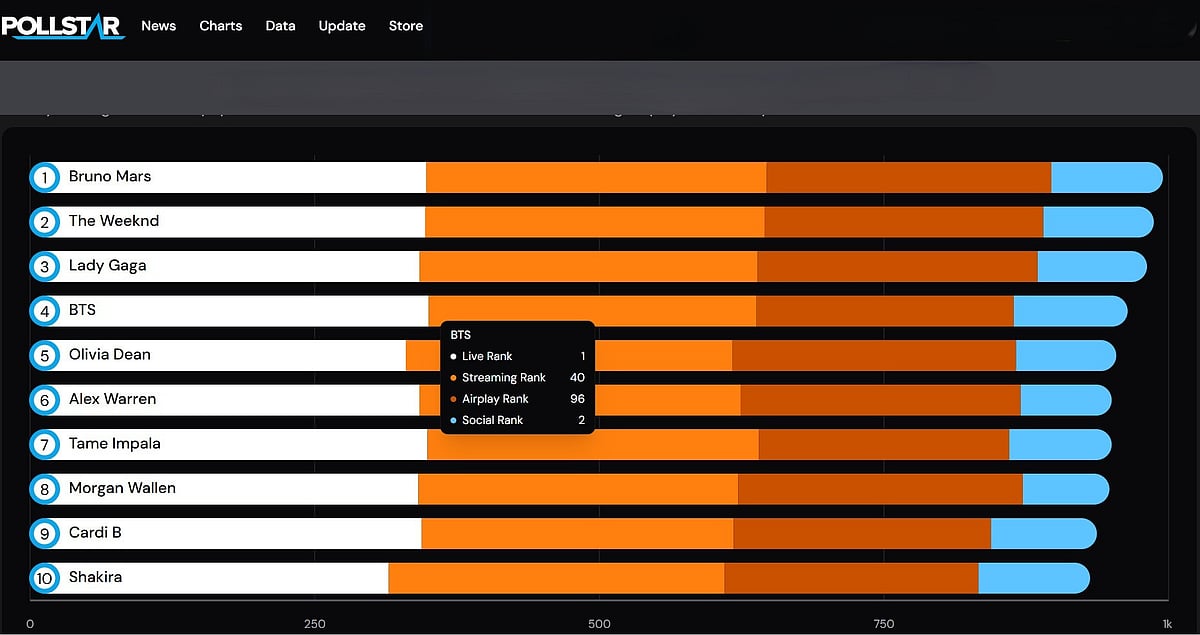Click Cardi B blue social segment

coord(1044,533)
